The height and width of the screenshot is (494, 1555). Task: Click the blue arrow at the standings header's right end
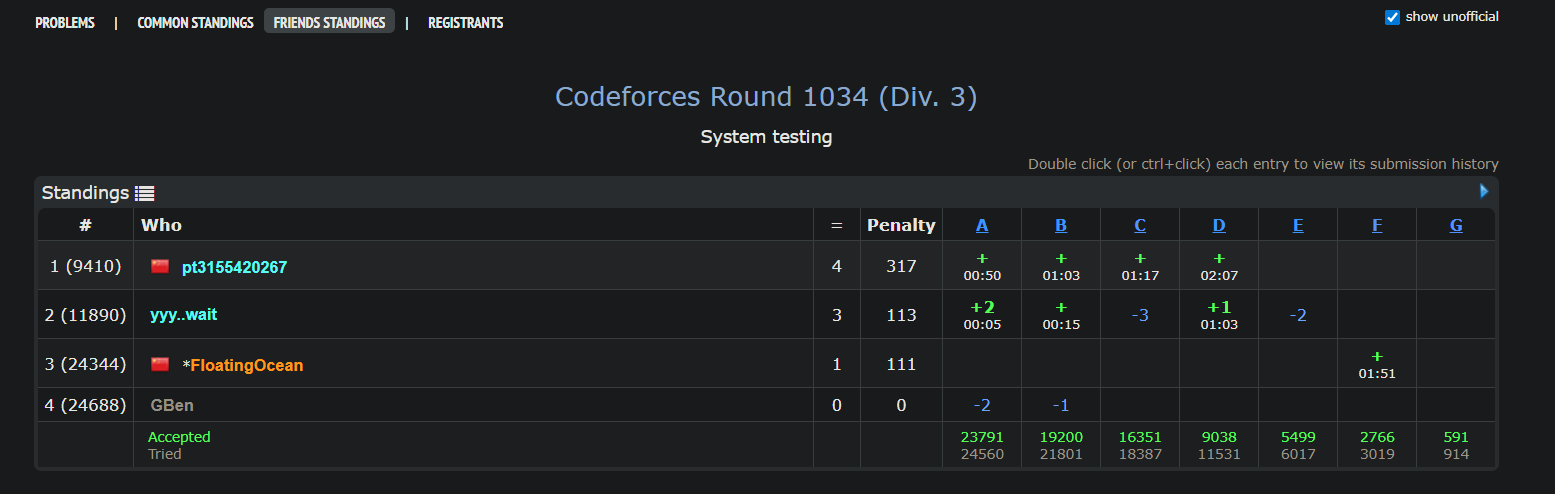(1484, 191)
